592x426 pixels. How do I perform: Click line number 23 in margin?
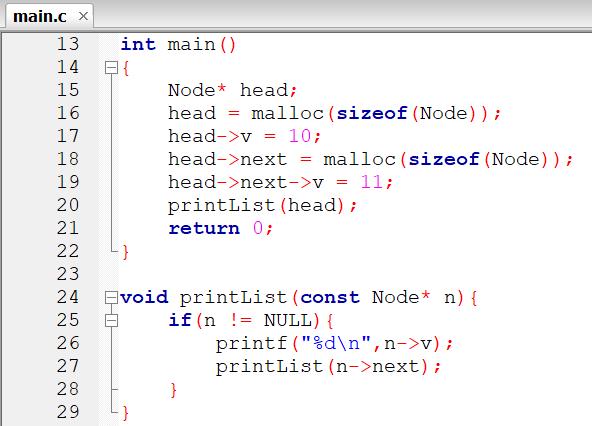[x=68, y=274]
